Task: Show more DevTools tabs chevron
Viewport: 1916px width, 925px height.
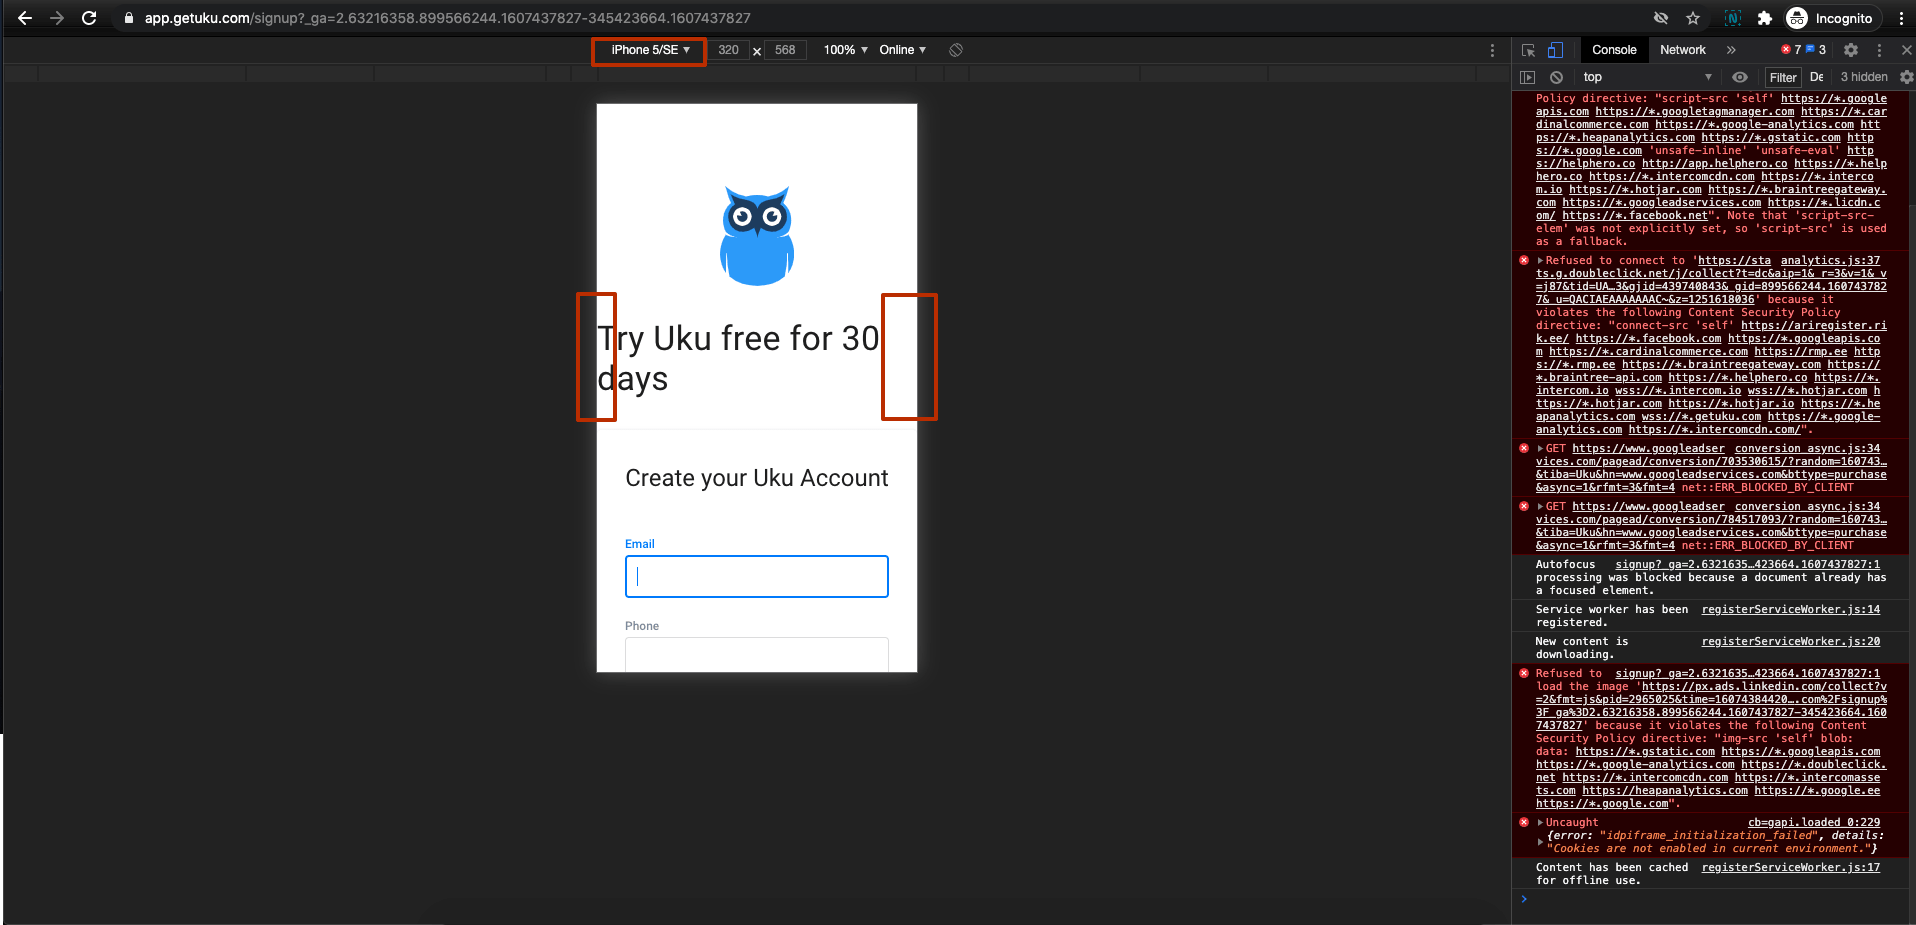Action: (1731, 50)
